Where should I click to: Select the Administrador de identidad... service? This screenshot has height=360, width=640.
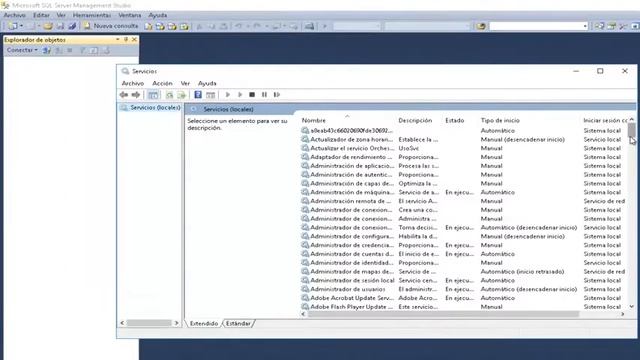(x=464, y=263)
